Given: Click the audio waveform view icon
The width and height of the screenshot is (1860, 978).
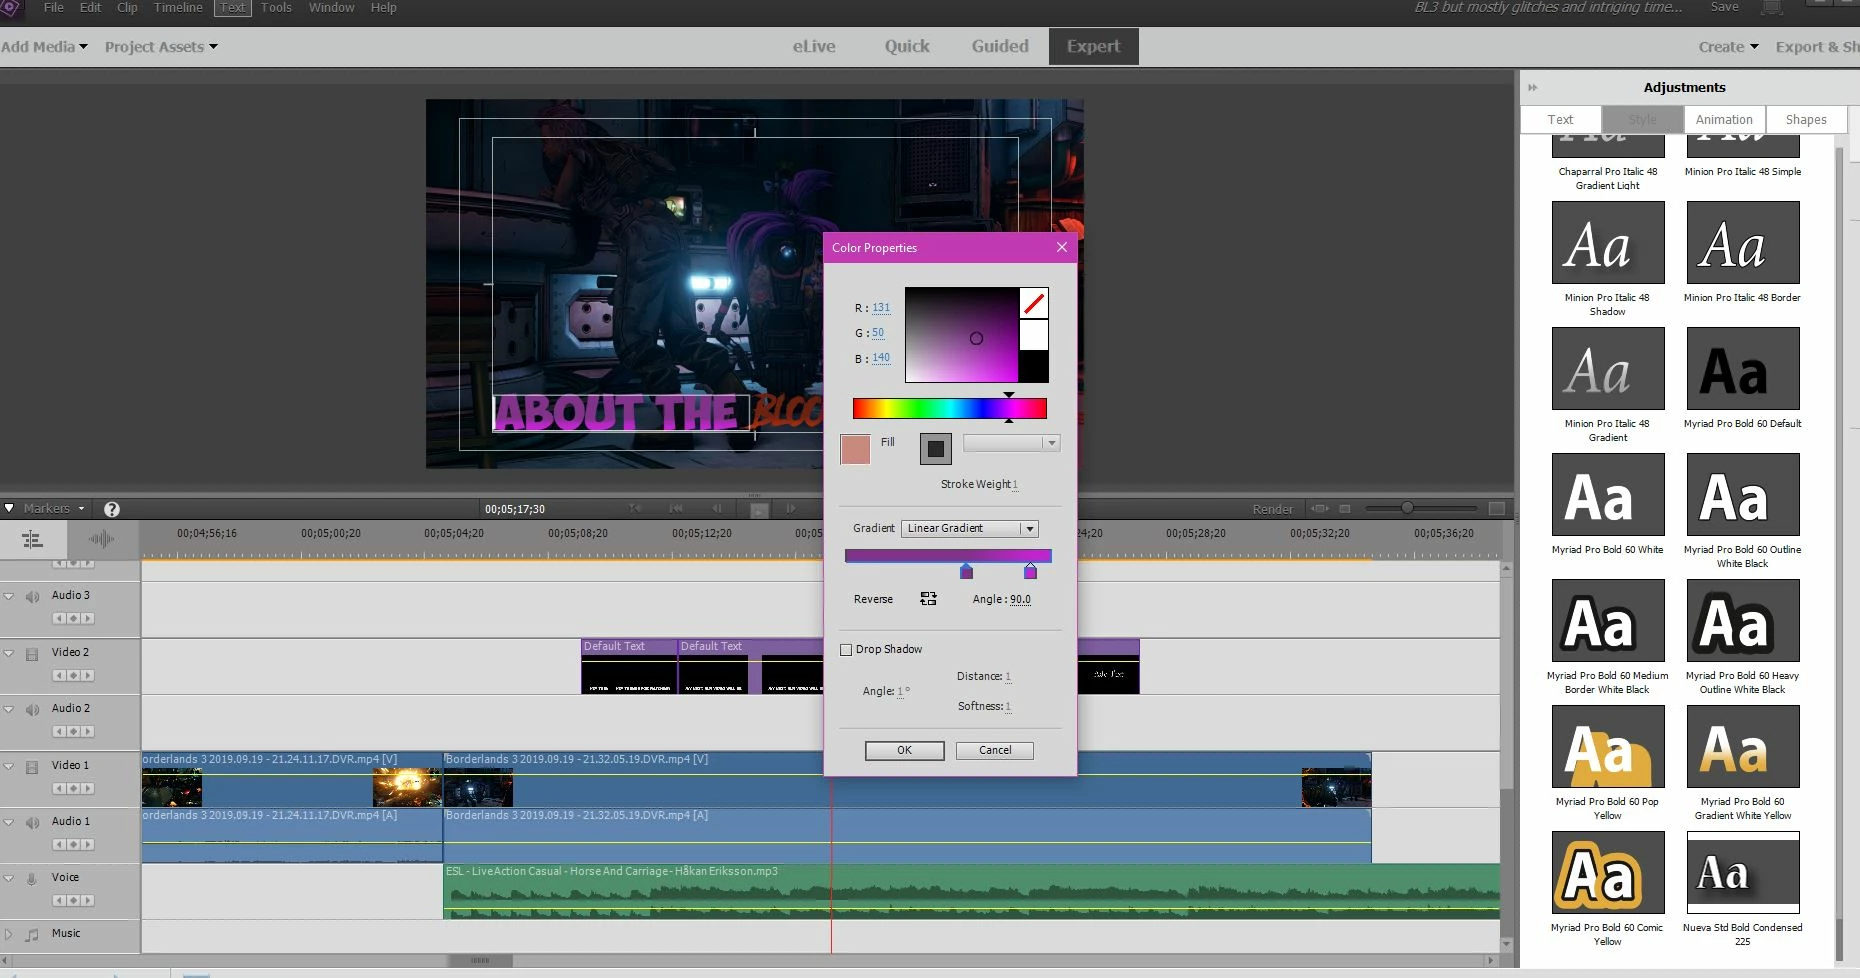Looking at the screenshot, I should point(101,540).
